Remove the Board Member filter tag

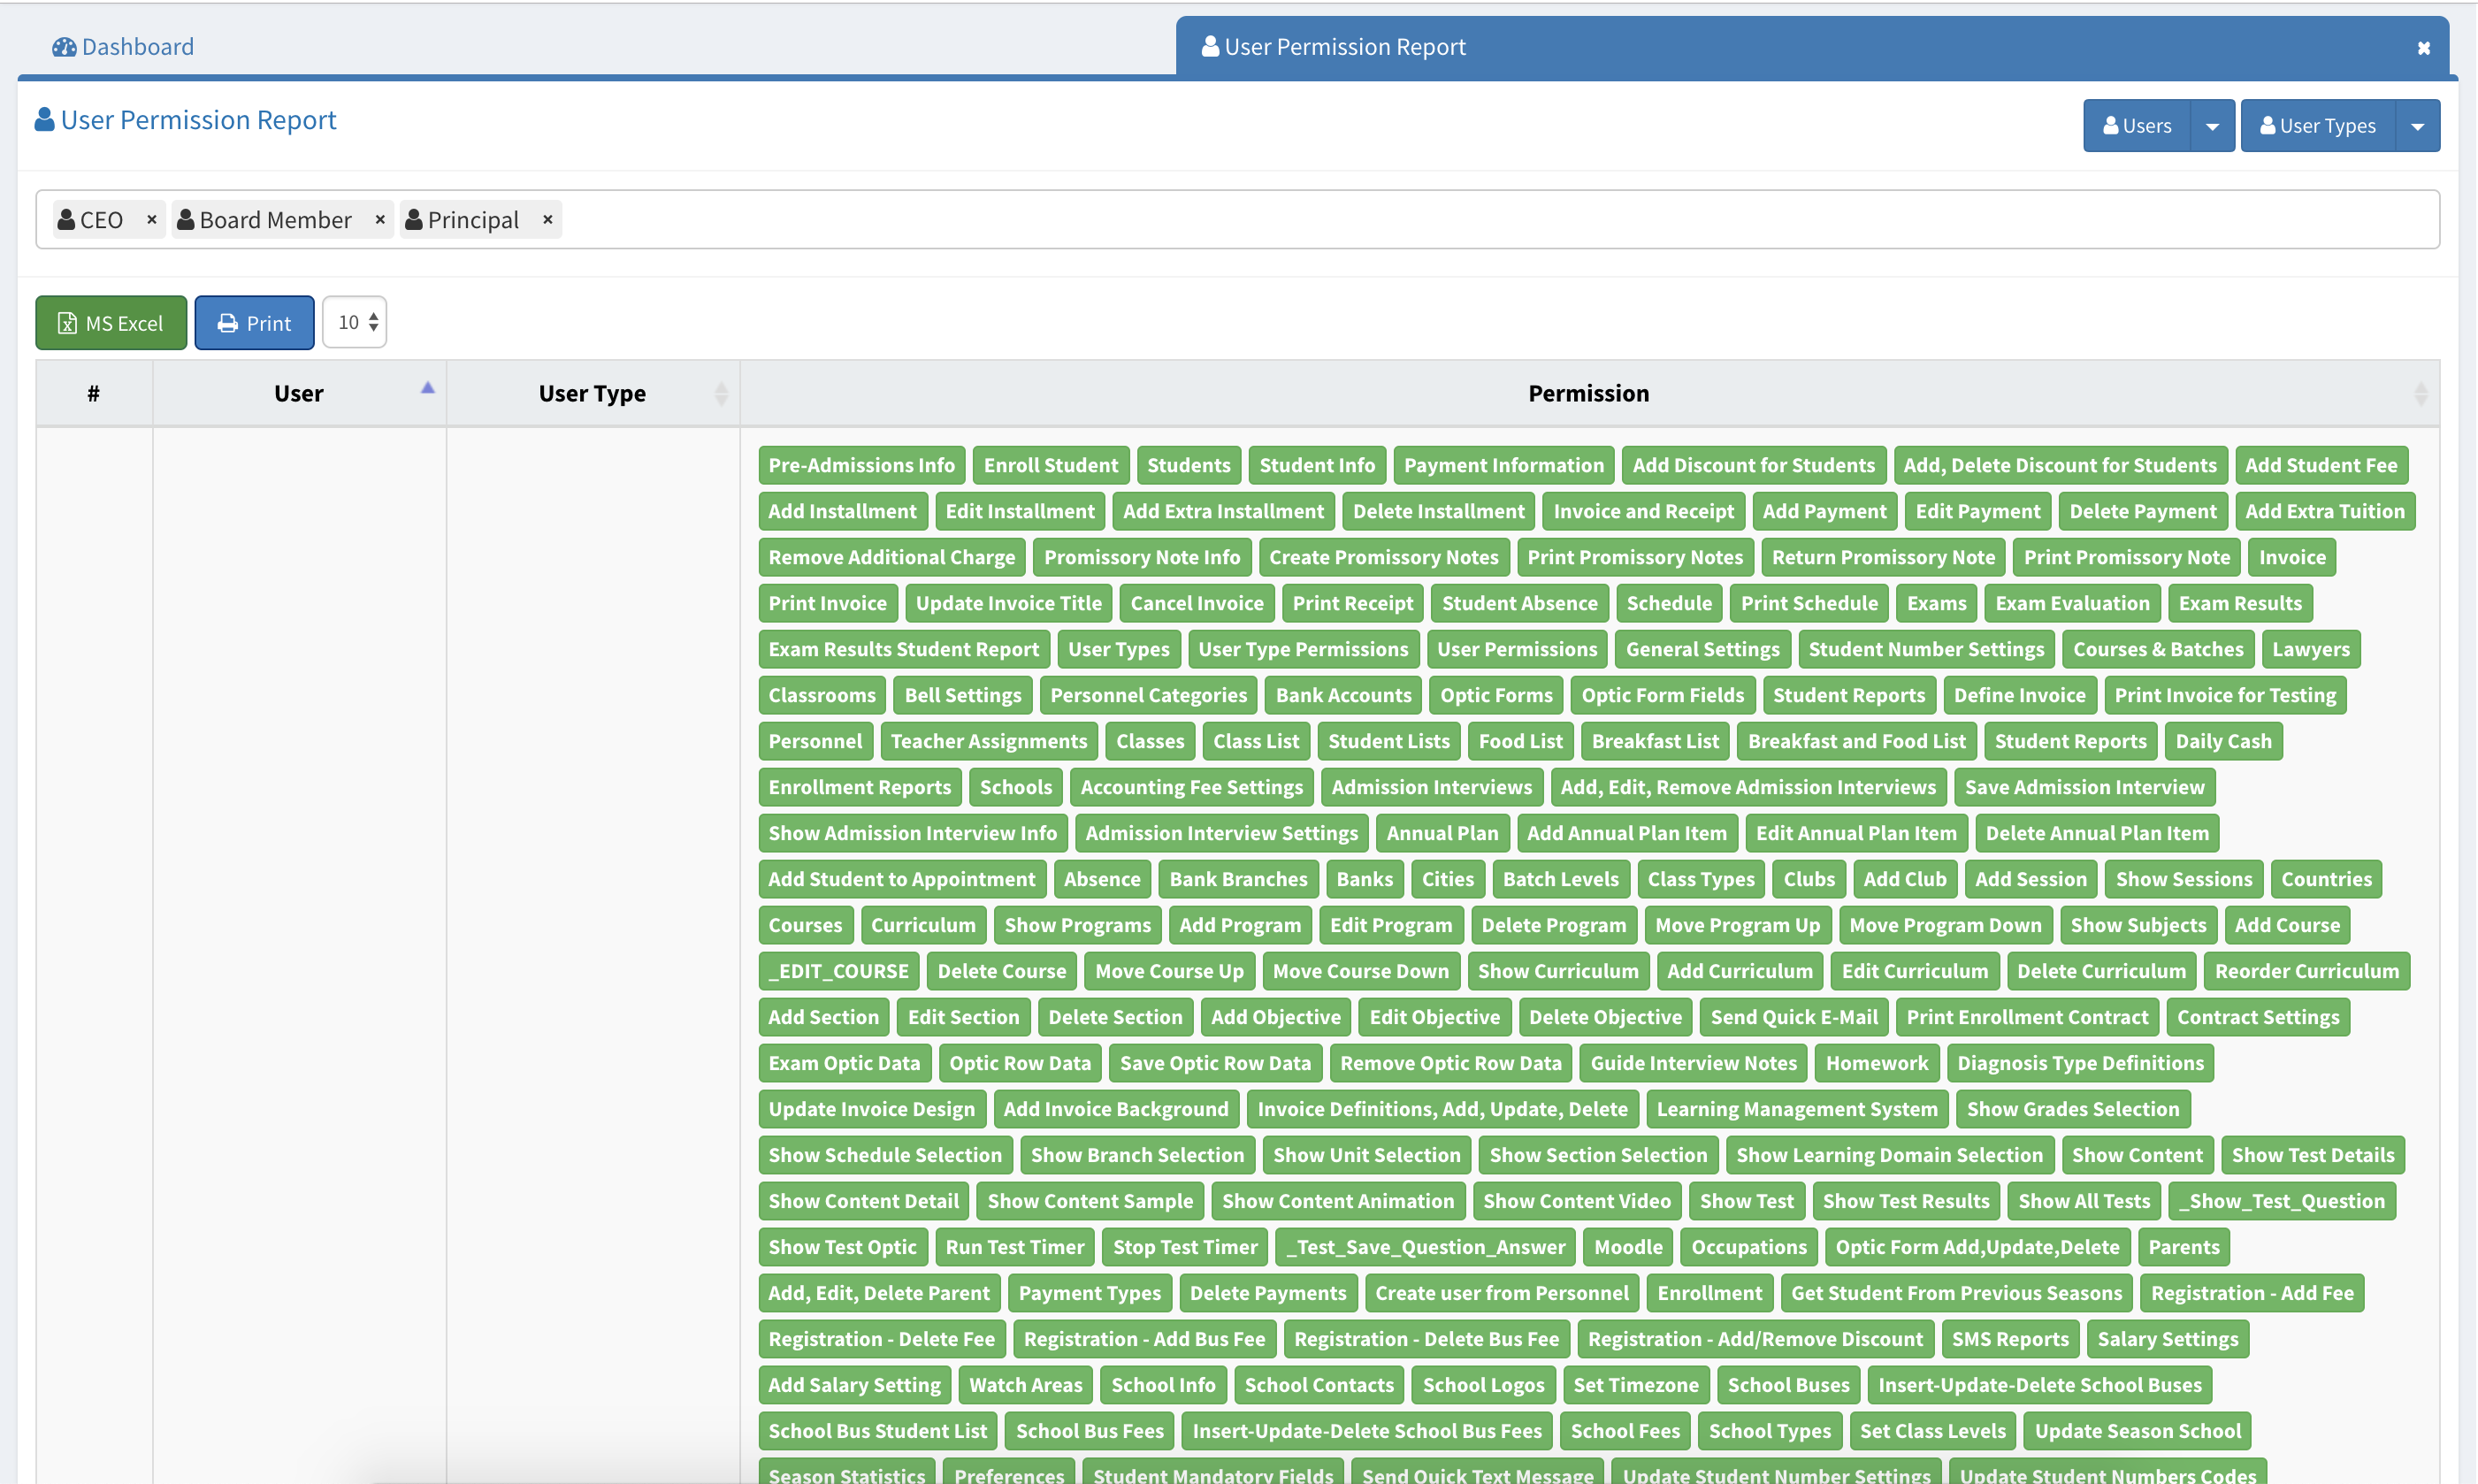point(380,219)
